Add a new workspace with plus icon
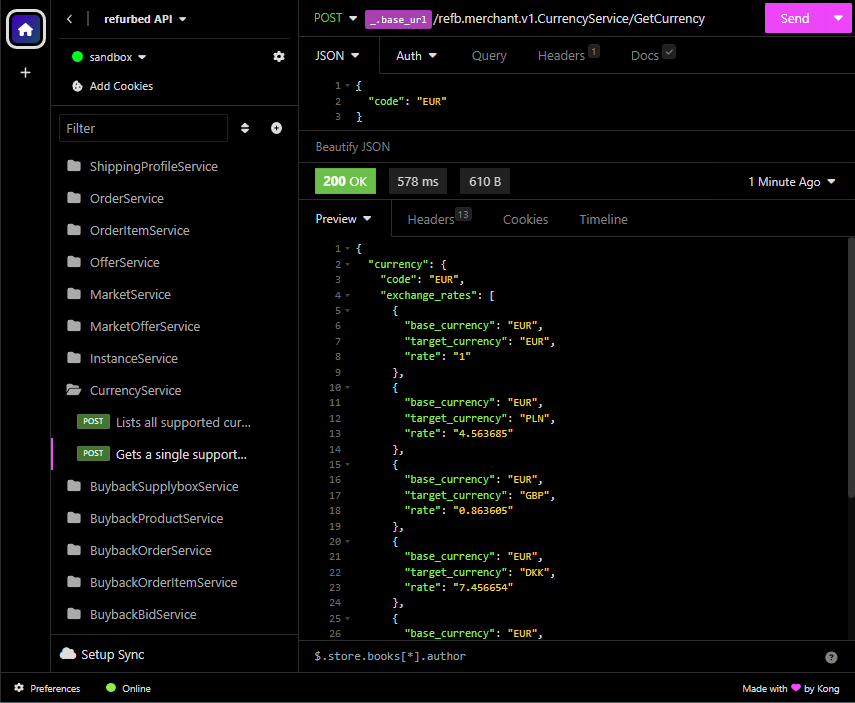 [x=25, y=73]
